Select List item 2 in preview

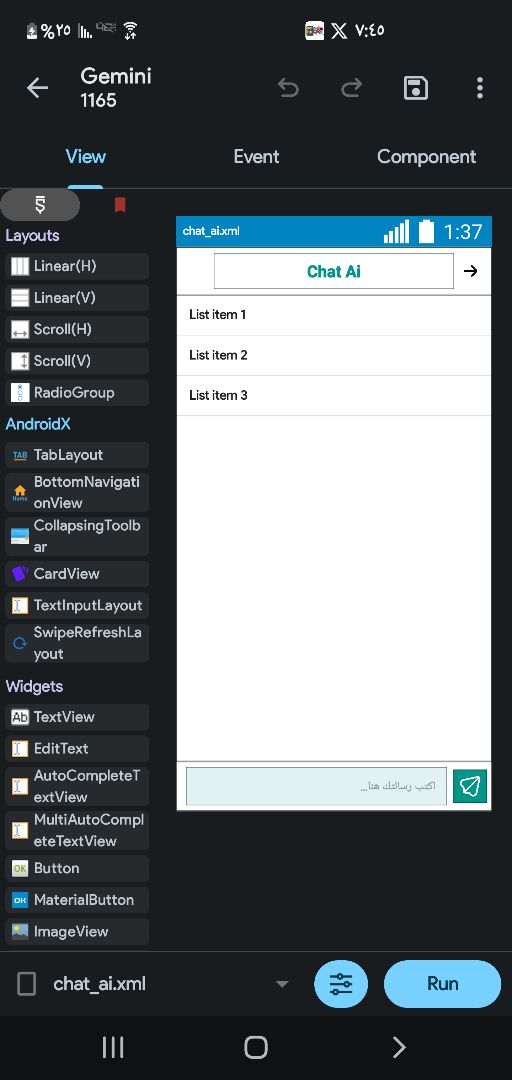[x=334, y=355]
